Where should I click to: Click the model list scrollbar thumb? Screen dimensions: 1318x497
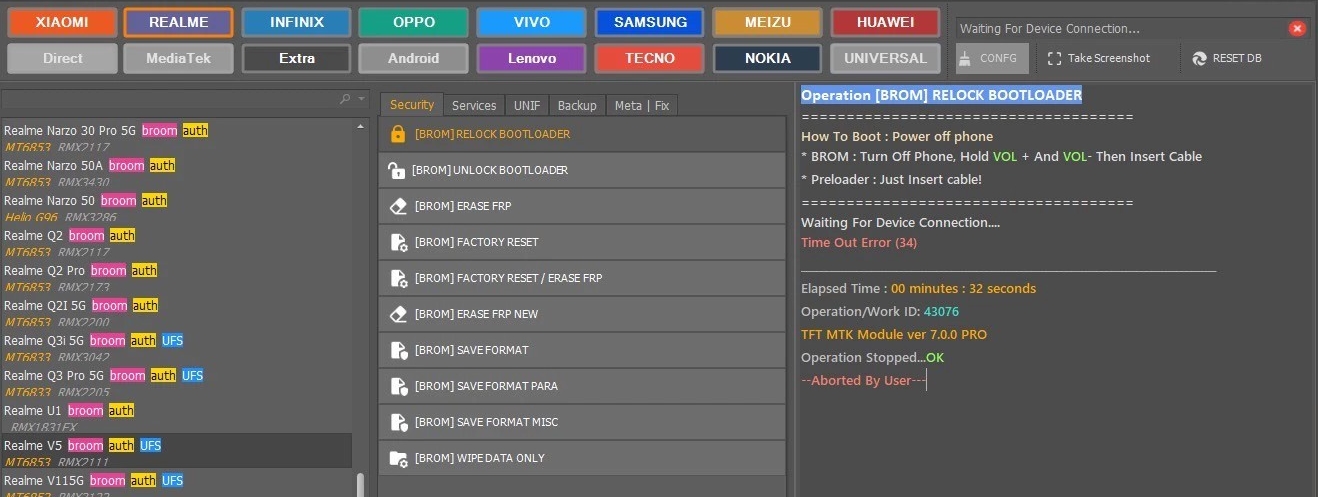click(360, 484)
